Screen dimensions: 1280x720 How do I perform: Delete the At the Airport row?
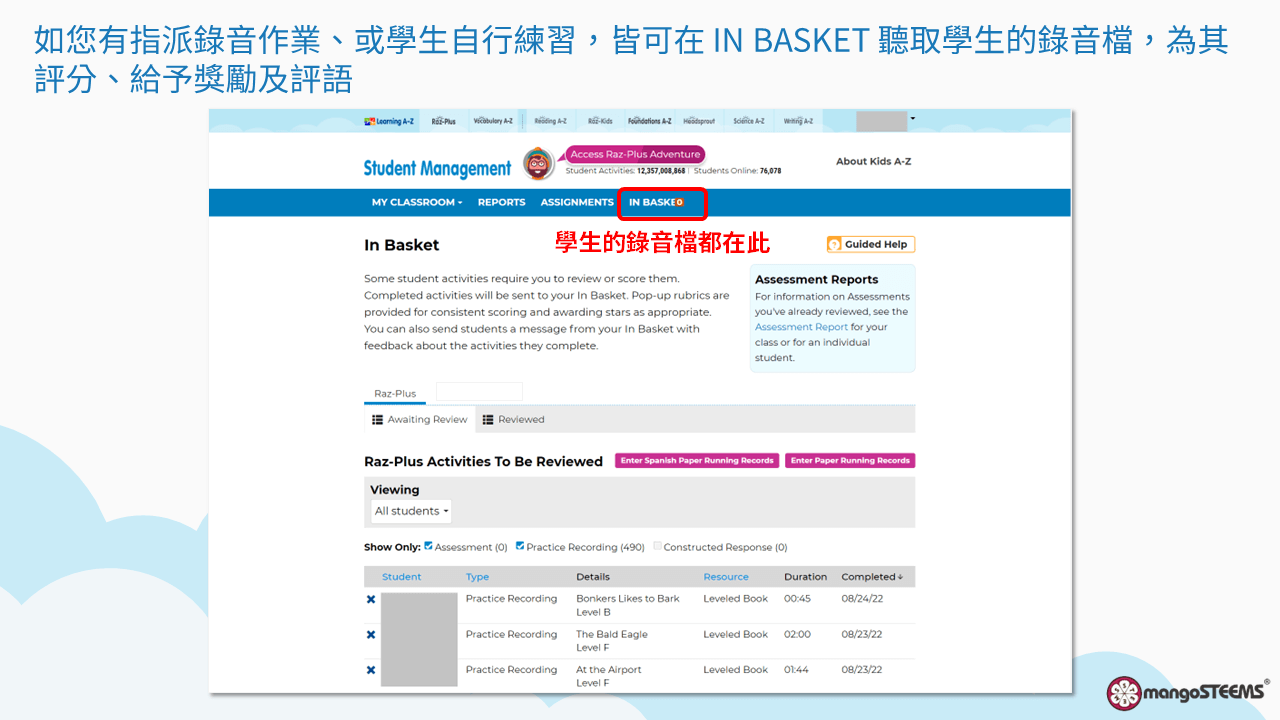click(x=371, y=670)
